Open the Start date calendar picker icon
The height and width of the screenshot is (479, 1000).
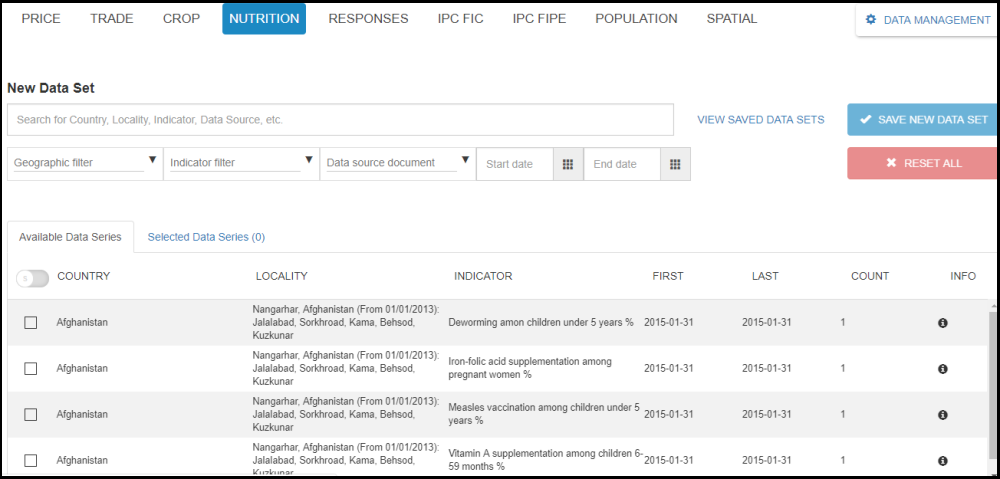(x=567, y=164)
